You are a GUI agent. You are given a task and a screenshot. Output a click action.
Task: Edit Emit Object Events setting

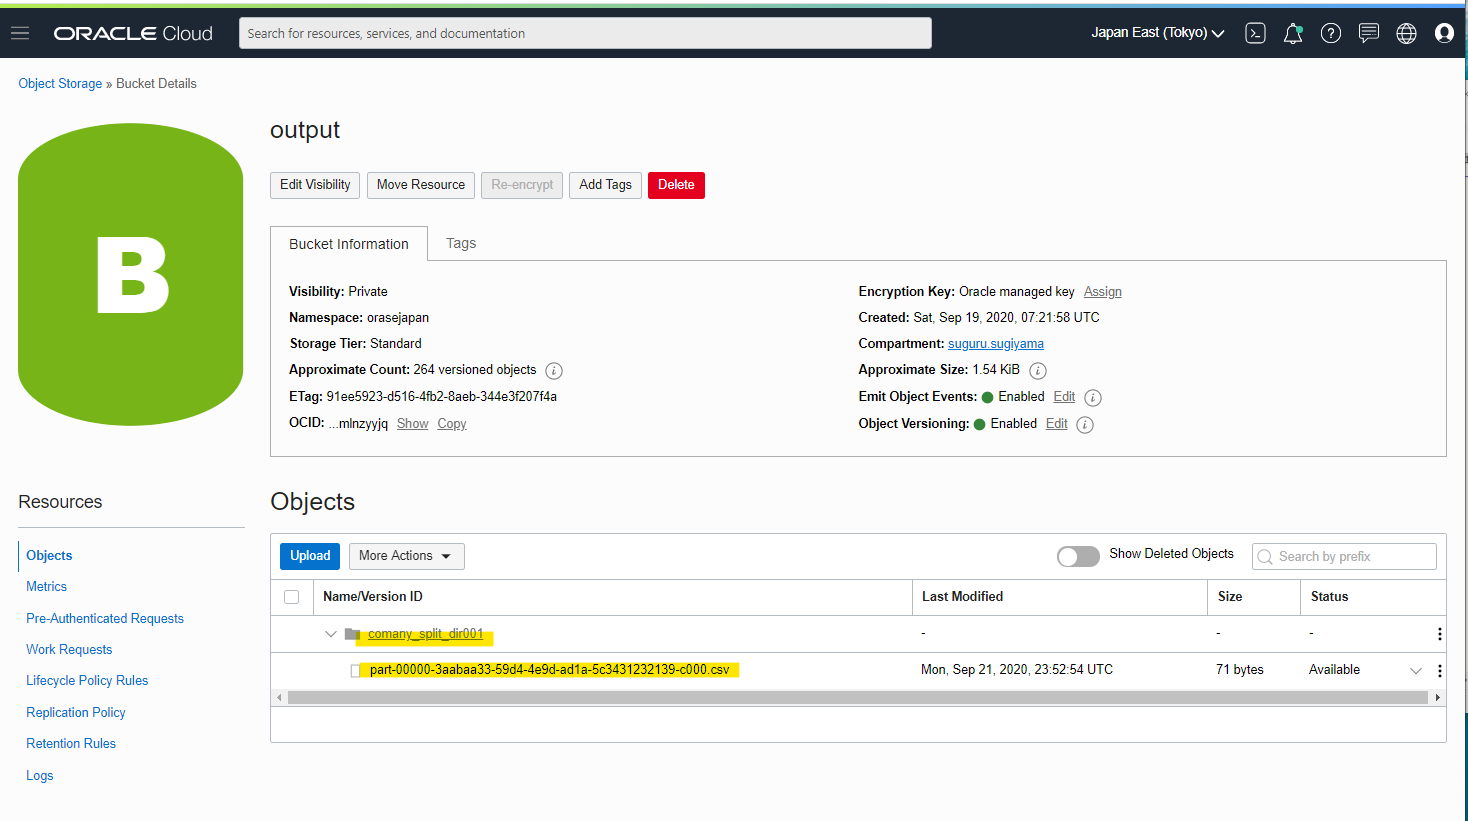point(1064,397)
